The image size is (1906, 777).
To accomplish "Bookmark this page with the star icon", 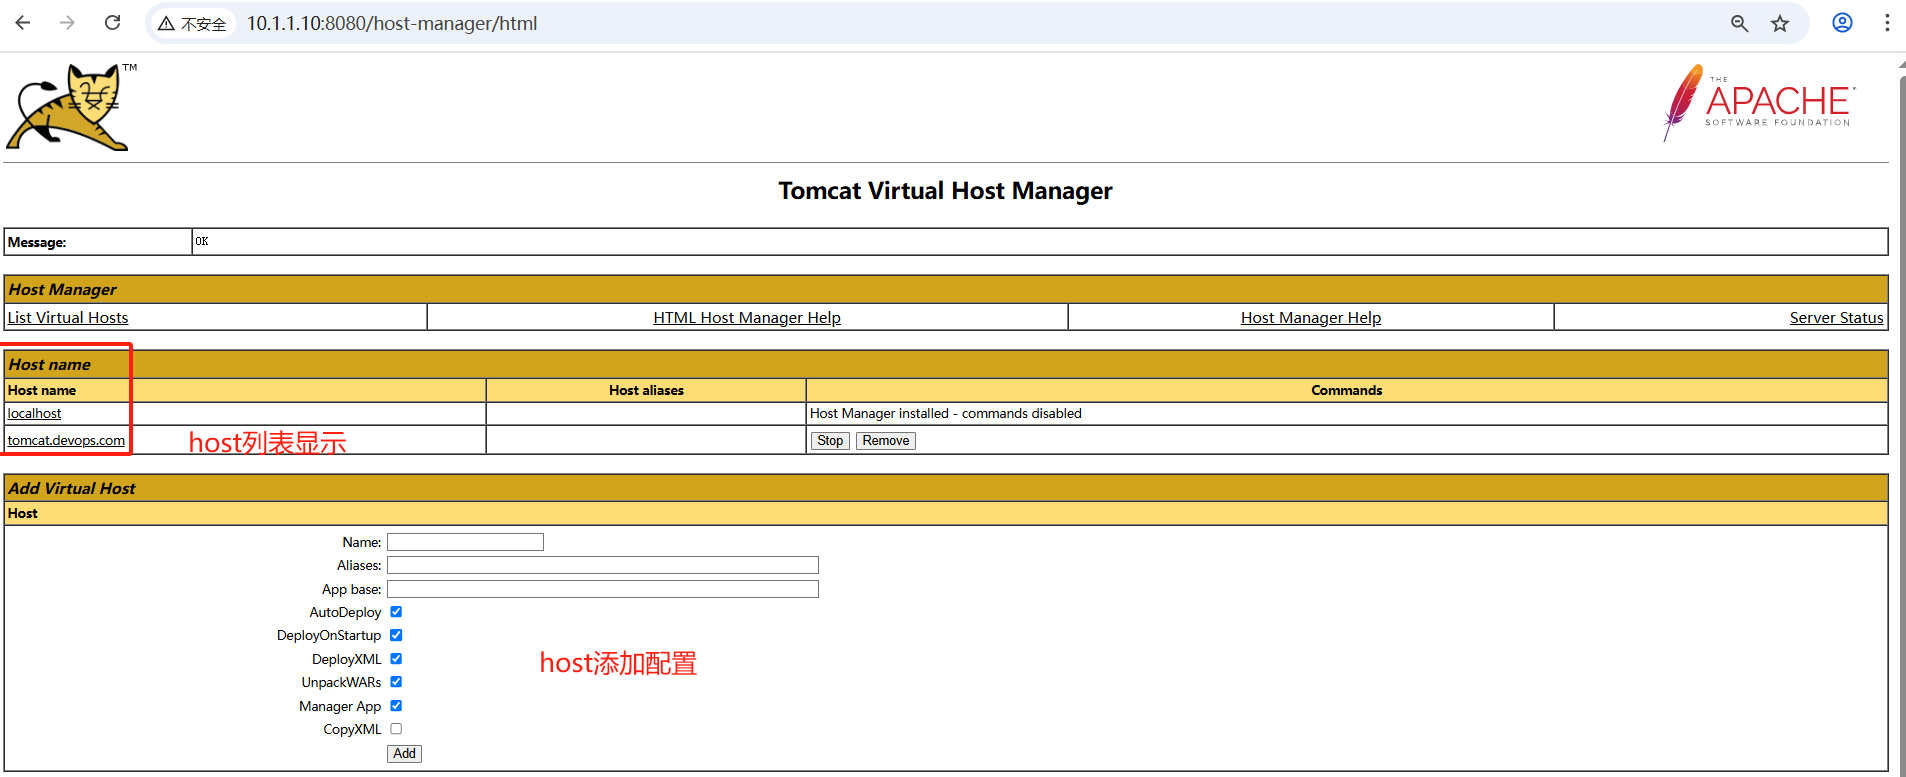I will (x=1780, y=23).
